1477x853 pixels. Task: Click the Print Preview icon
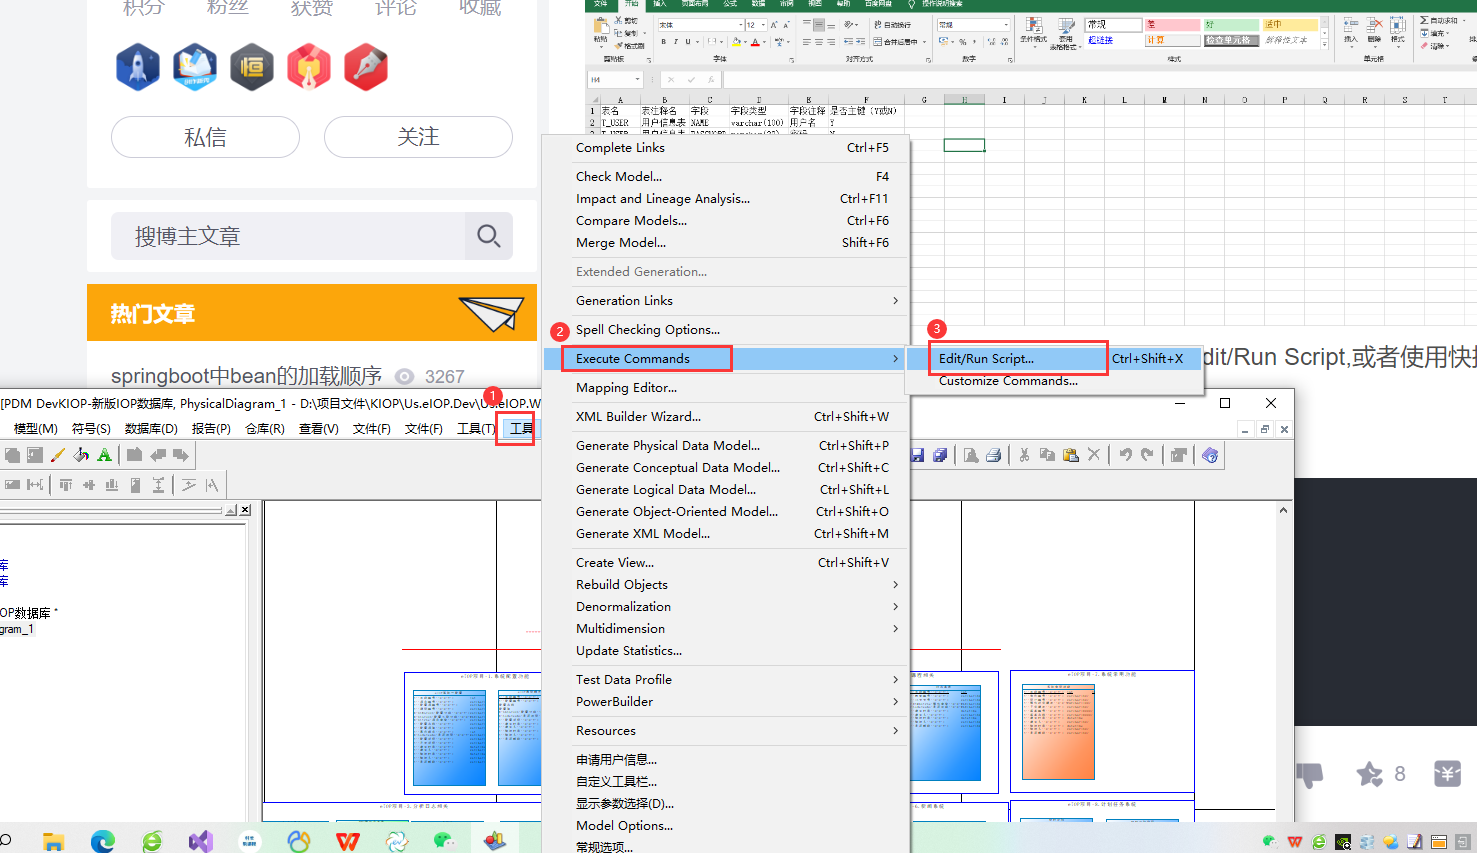coord(971,455)
